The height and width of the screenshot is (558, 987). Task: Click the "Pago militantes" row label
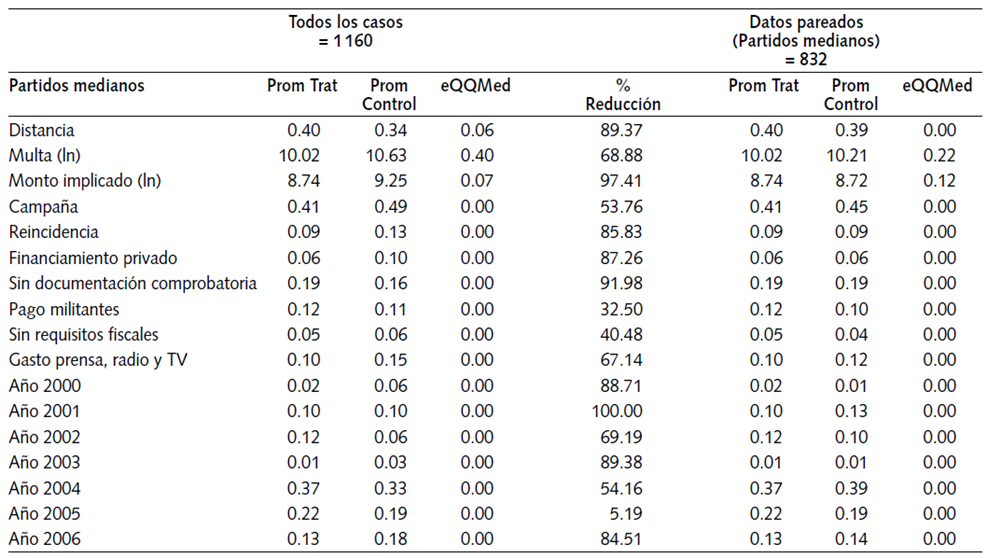(64, 309)
